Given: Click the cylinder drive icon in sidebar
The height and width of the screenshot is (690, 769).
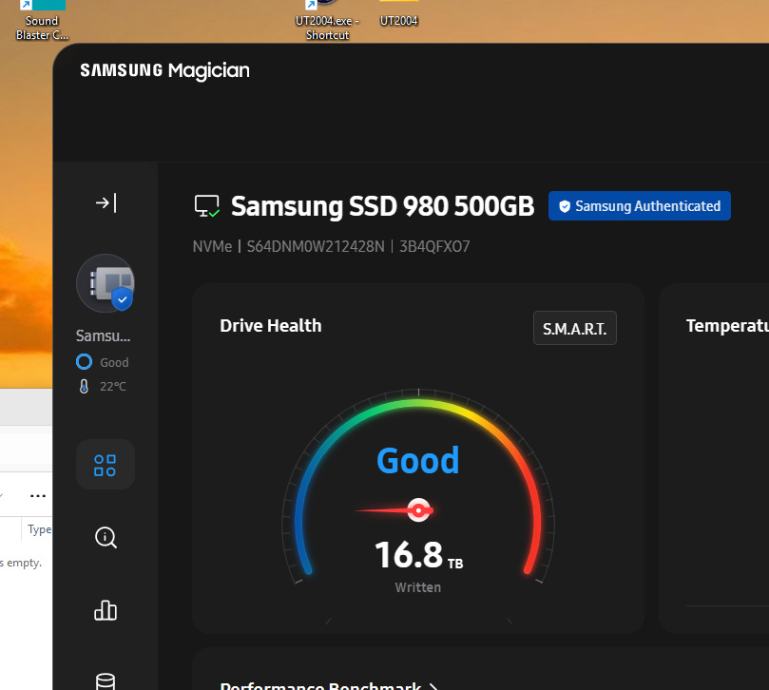Looking at the screenshot, I should 105,680.
